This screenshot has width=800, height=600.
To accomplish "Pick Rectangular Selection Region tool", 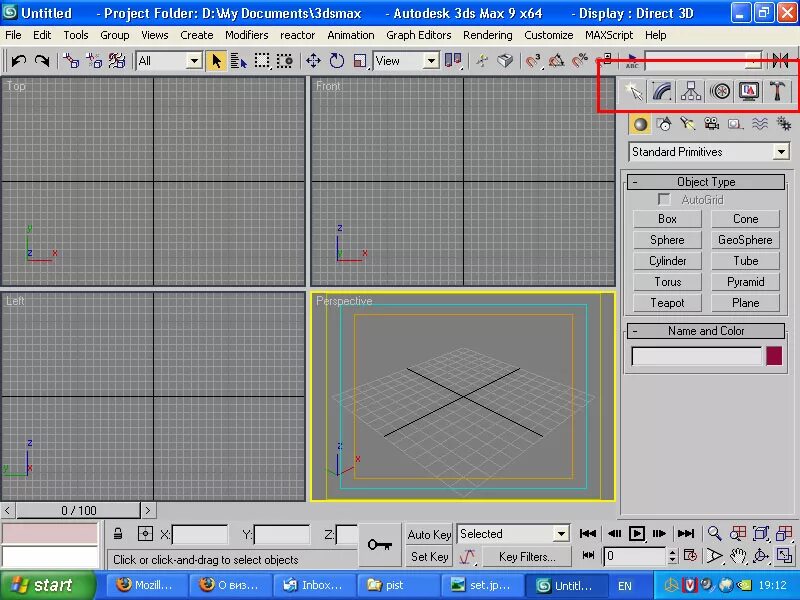I will tap(262, 61).
